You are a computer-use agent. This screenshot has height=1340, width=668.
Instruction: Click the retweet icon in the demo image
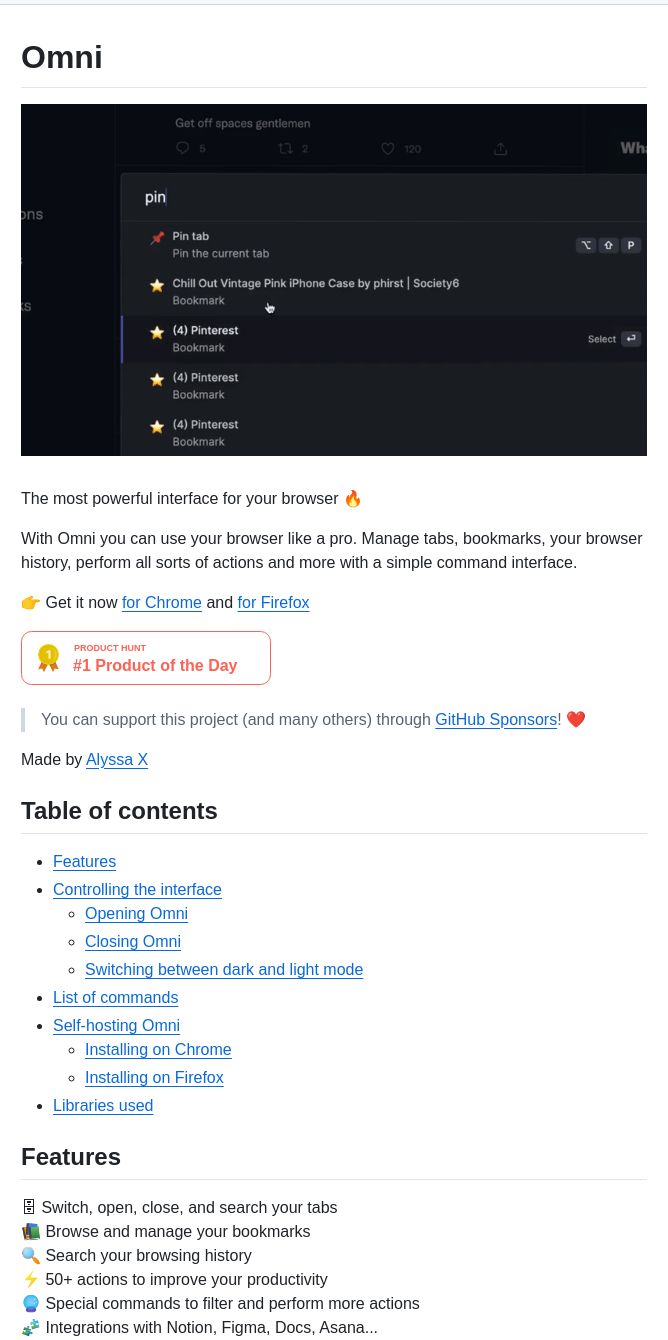tap(285, 149)
